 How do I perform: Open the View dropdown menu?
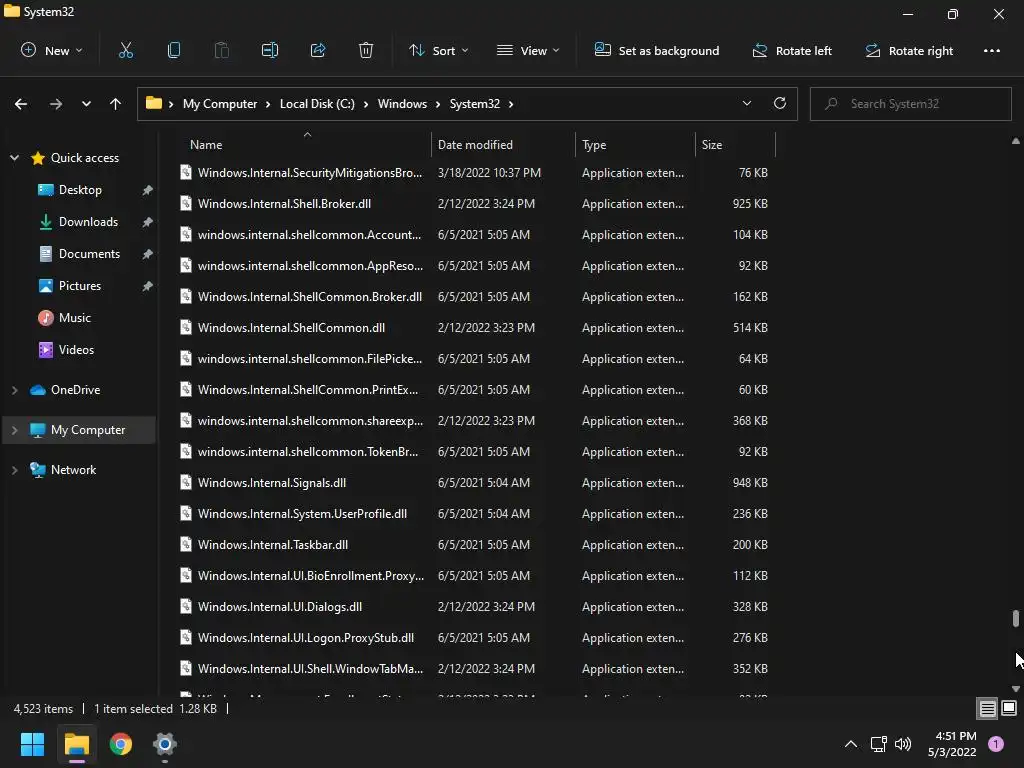[528, 50]
